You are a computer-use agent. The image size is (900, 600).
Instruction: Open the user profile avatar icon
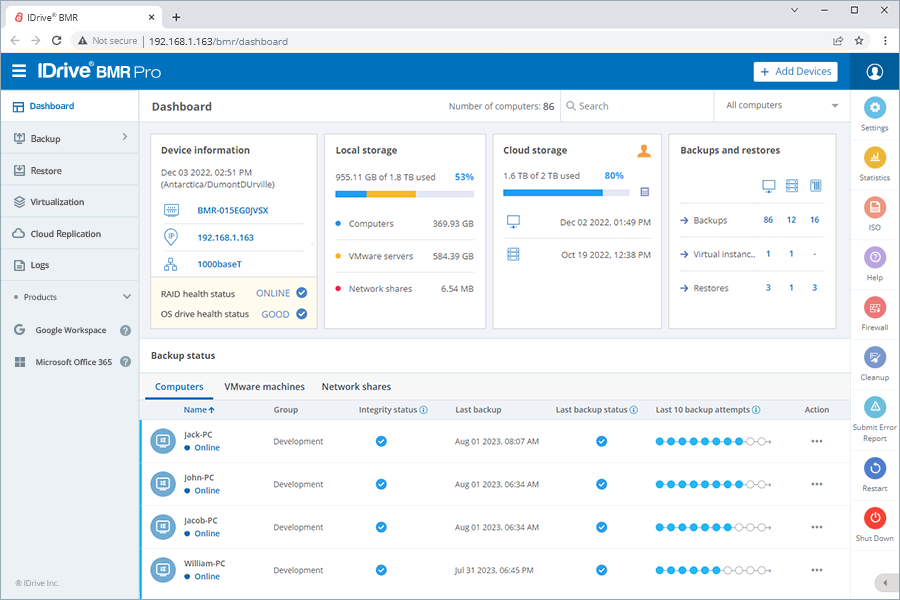pos(874,72)
